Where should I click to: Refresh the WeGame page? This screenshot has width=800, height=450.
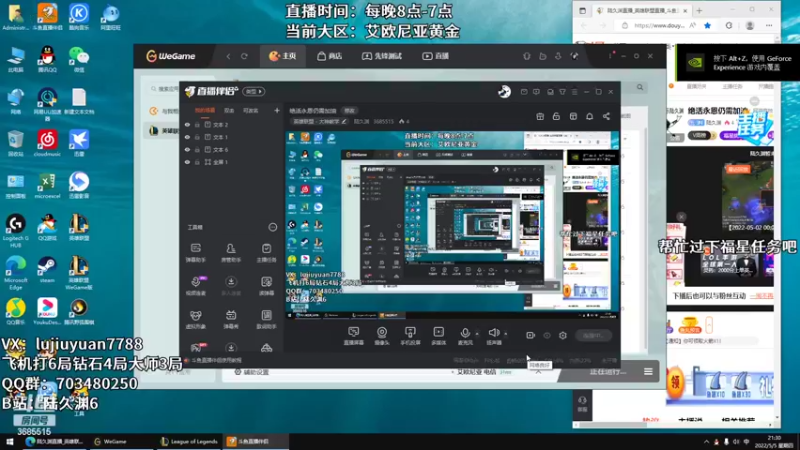point(244,56)
